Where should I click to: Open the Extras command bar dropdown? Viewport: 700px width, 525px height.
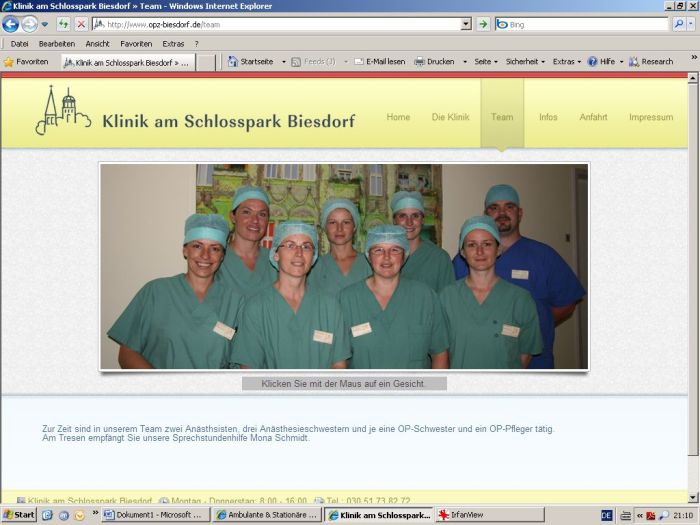567,62
